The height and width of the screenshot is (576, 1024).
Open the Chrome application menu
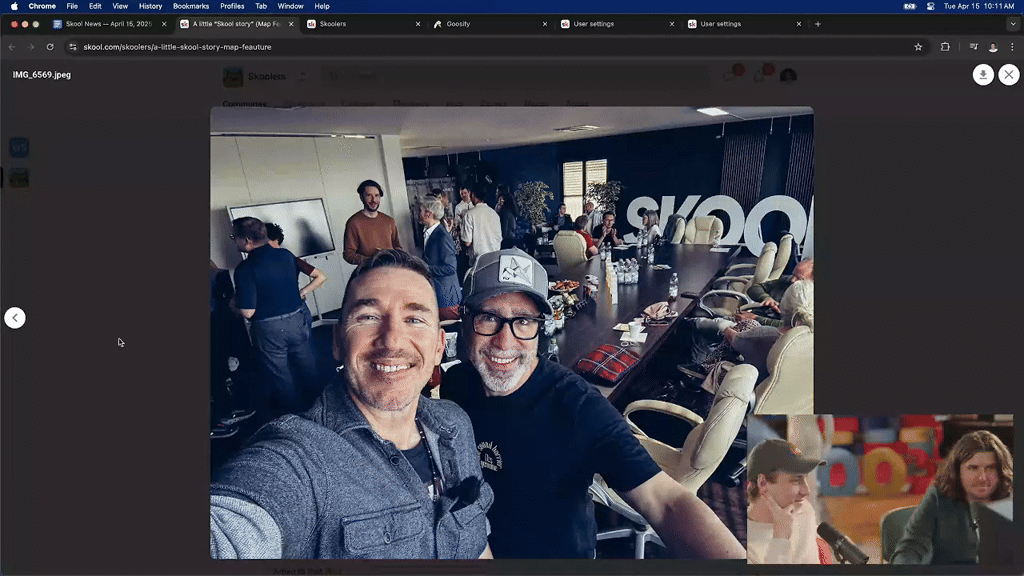42,6
